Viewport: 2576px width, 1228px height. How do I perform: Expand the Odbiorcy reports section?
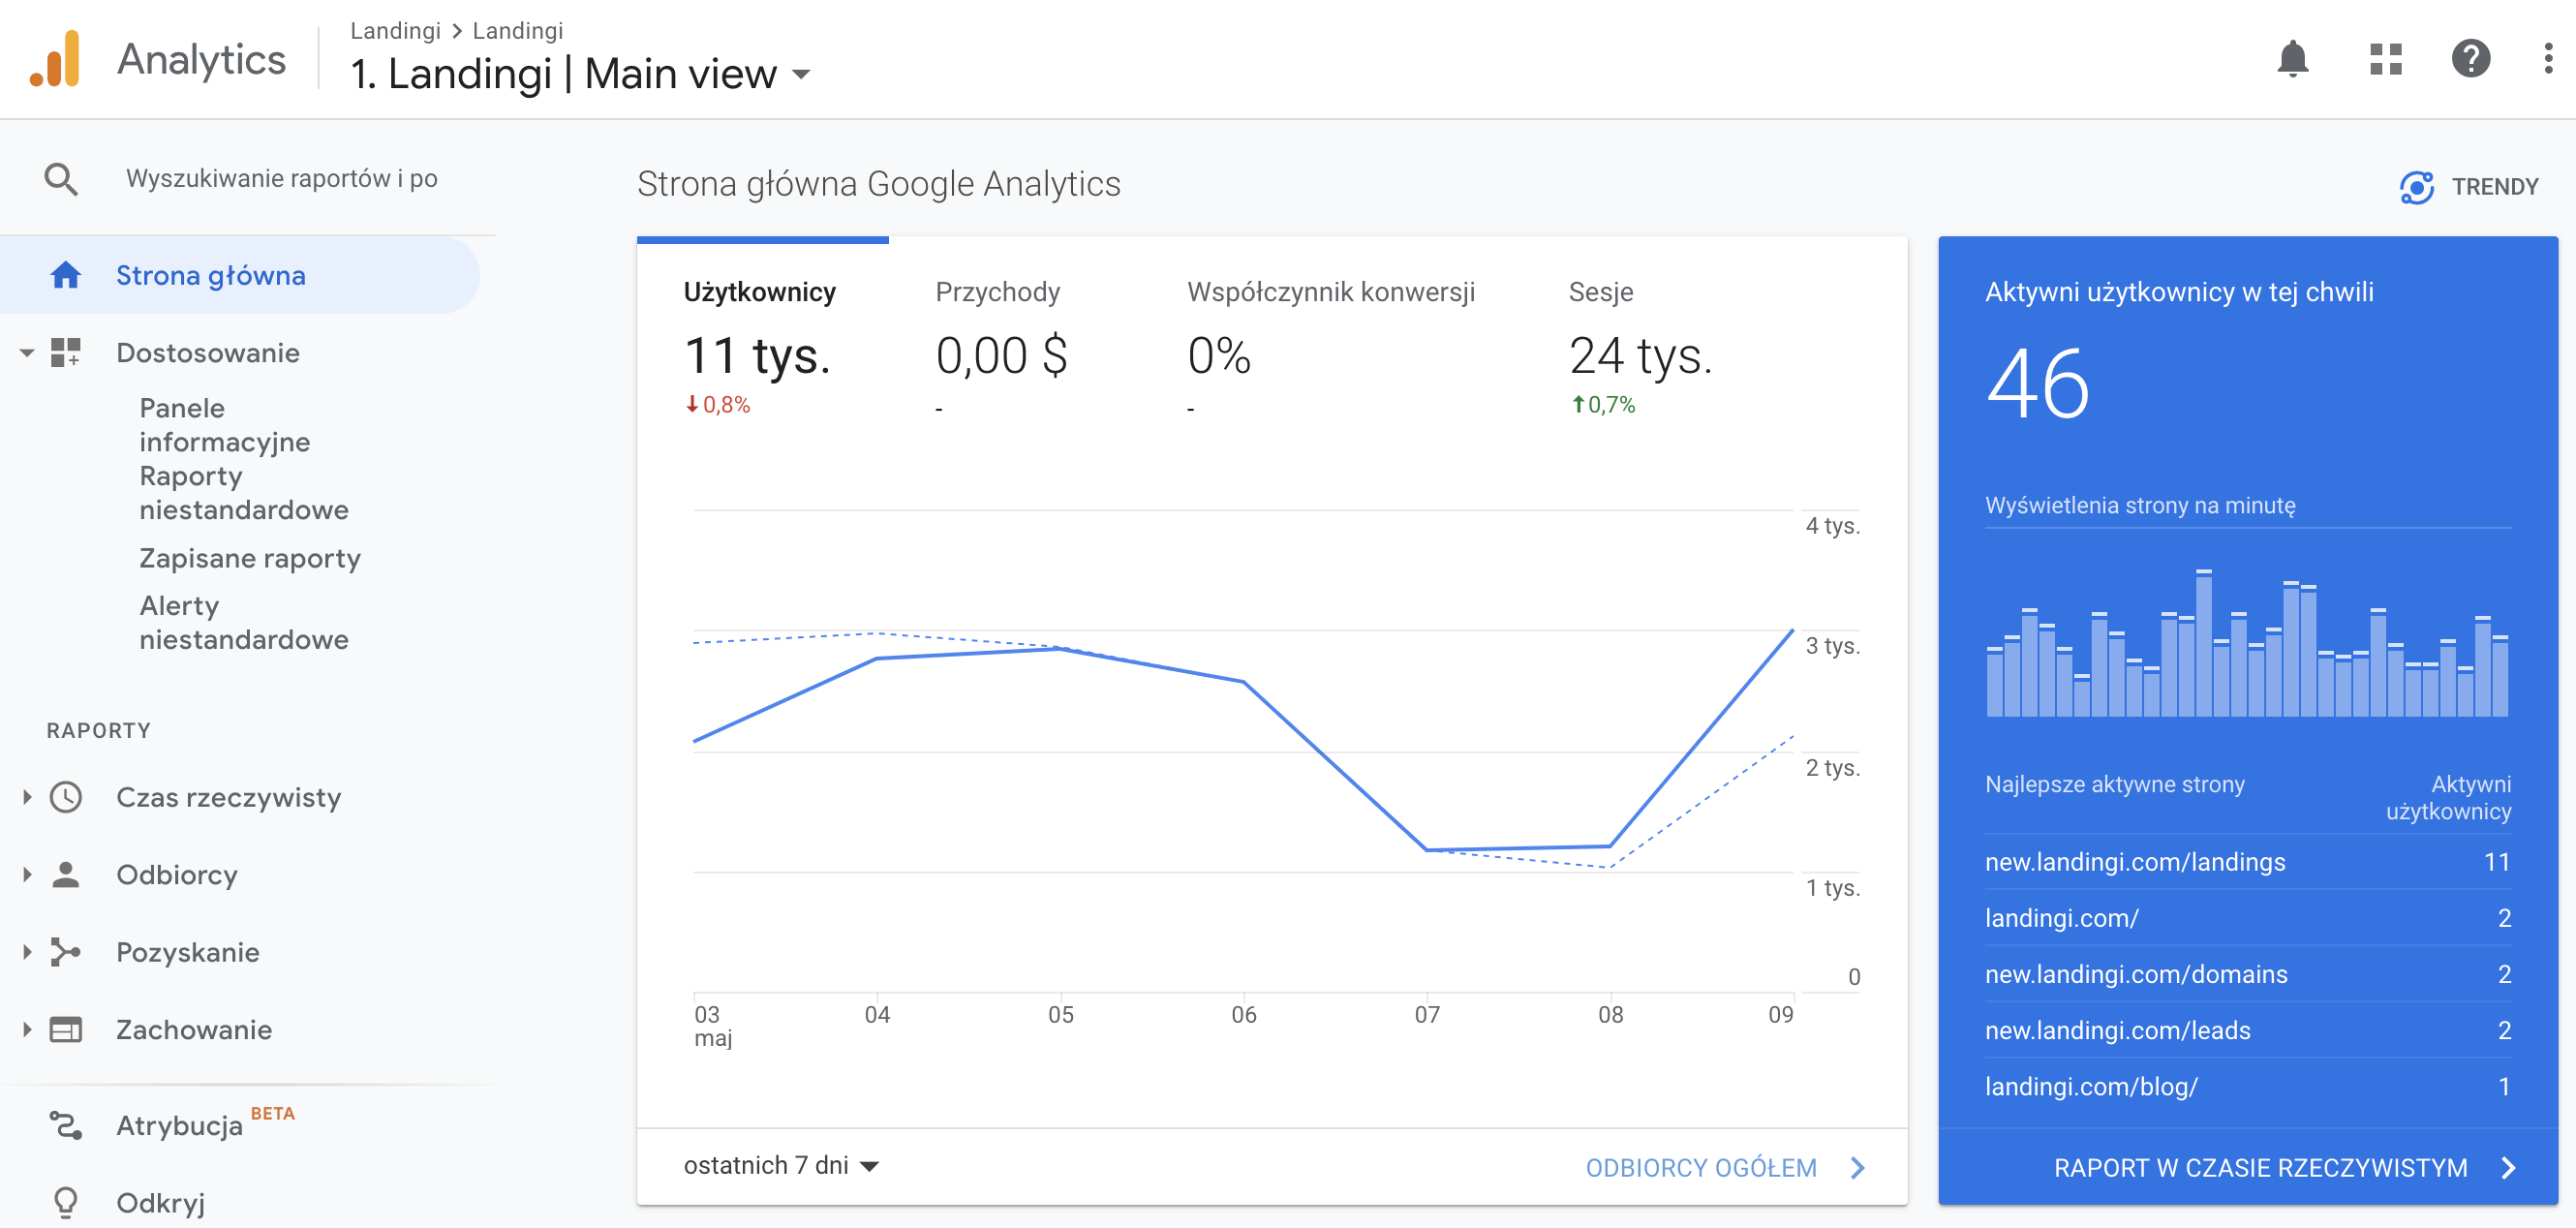tap(27, 874)
